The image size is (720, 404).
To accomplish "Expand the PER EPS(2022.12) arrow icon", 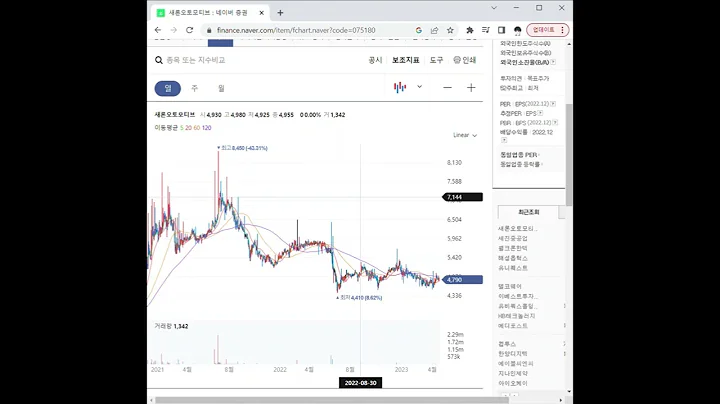I will [x=553, y=104].
